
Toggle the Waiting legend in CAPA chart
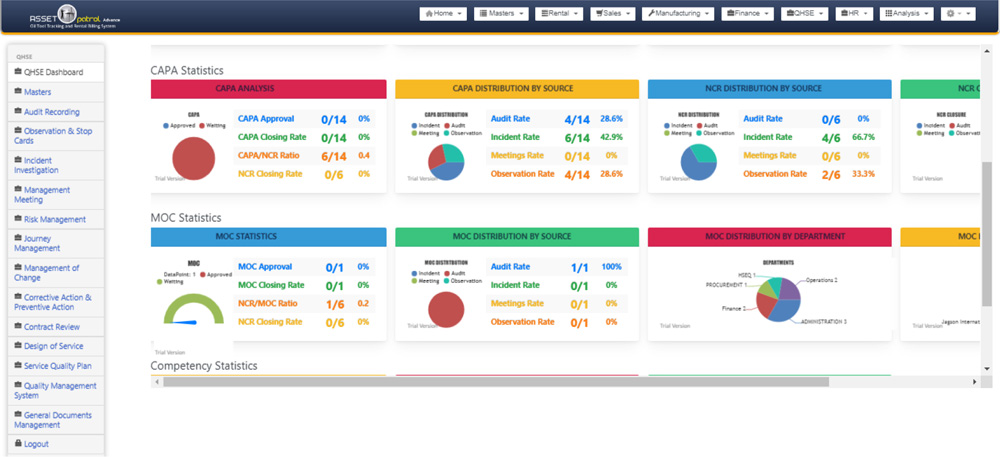click(213, 126)
